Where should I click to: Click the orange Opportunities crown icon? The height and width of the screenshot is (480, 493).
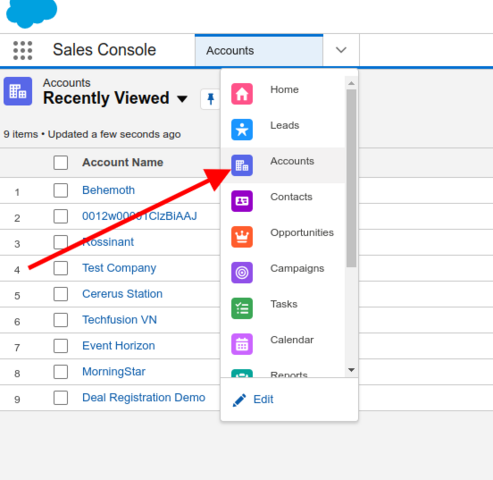coord(242,237)
